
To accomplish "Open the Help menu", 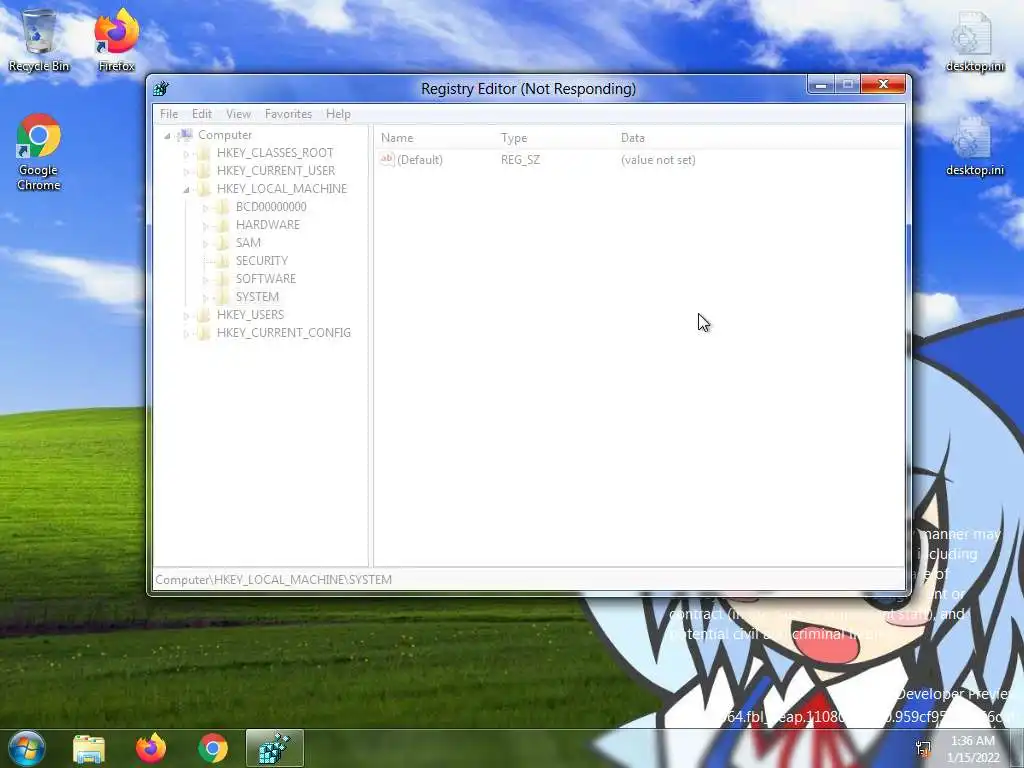I will (338, 114).
